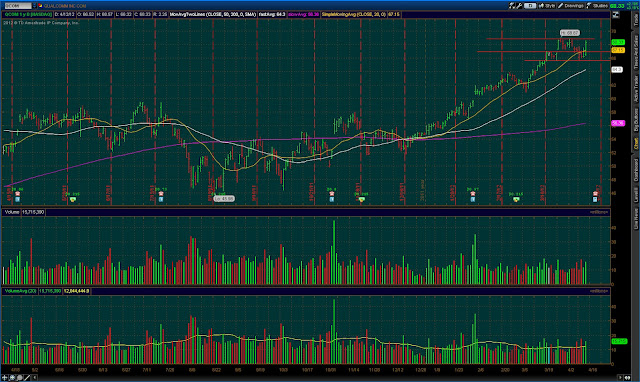The width and height of the screenshot is (640, 382).
Task: Open the D aggregation period selector
Action: click(x=530, y=6)
